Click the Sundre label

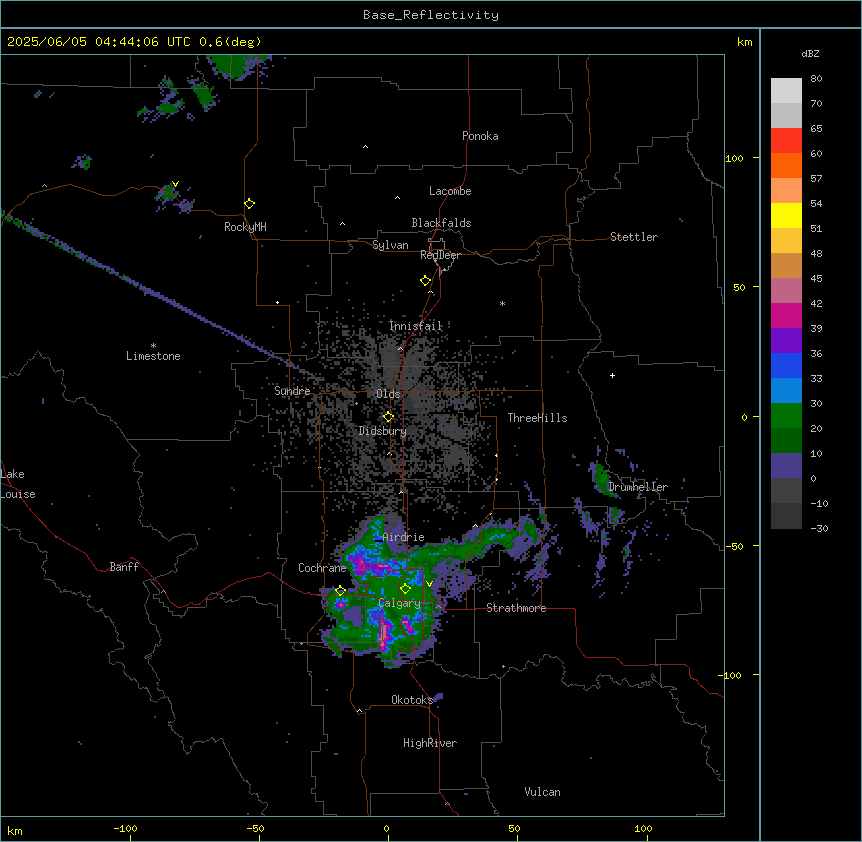[292, 391]
